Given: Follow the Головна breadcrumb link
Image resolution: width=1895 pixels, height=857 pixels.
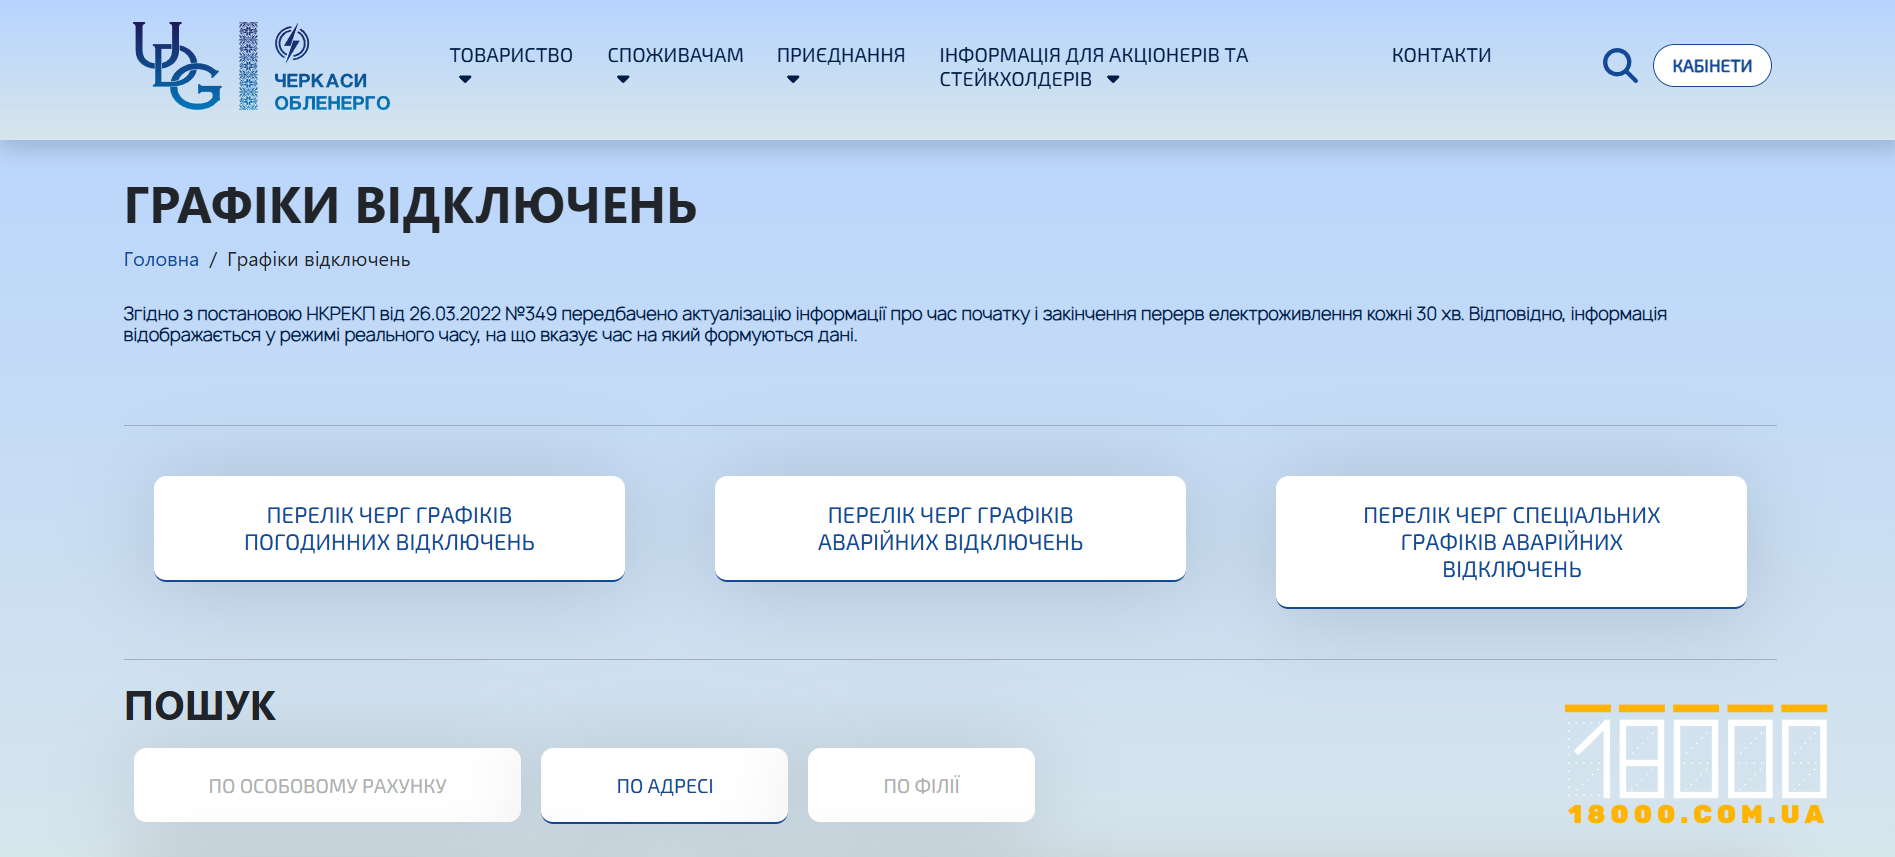Looking at the screenshot, I should pyautogui.click(x=161, y=260).
